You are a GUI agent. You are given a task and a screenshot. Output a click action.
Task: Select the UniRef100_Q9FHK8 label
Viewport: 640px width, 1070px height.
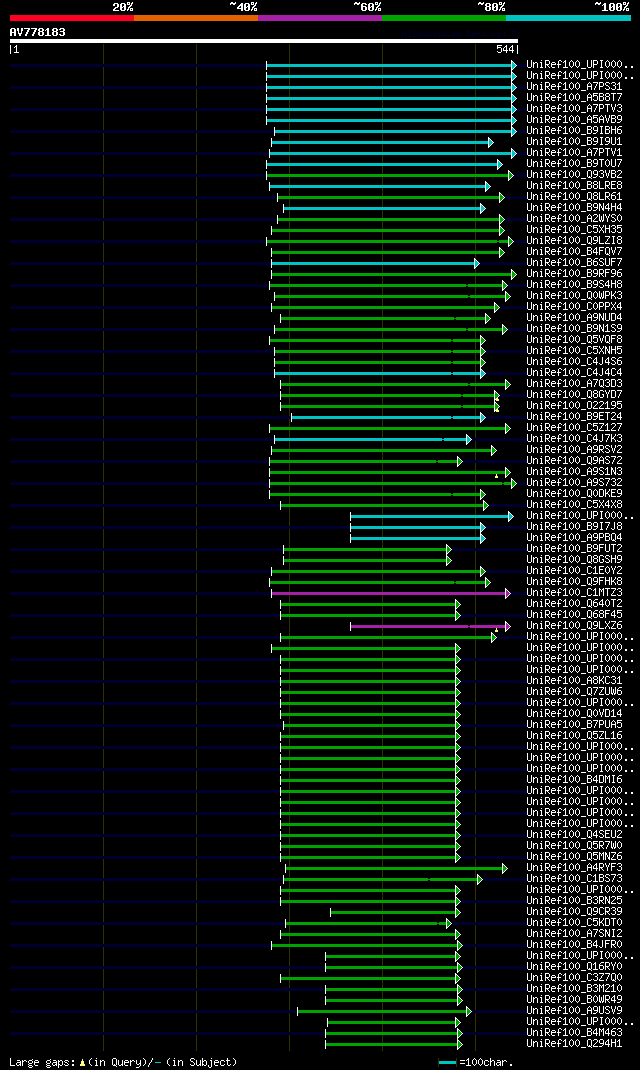(x=574, y=581)
